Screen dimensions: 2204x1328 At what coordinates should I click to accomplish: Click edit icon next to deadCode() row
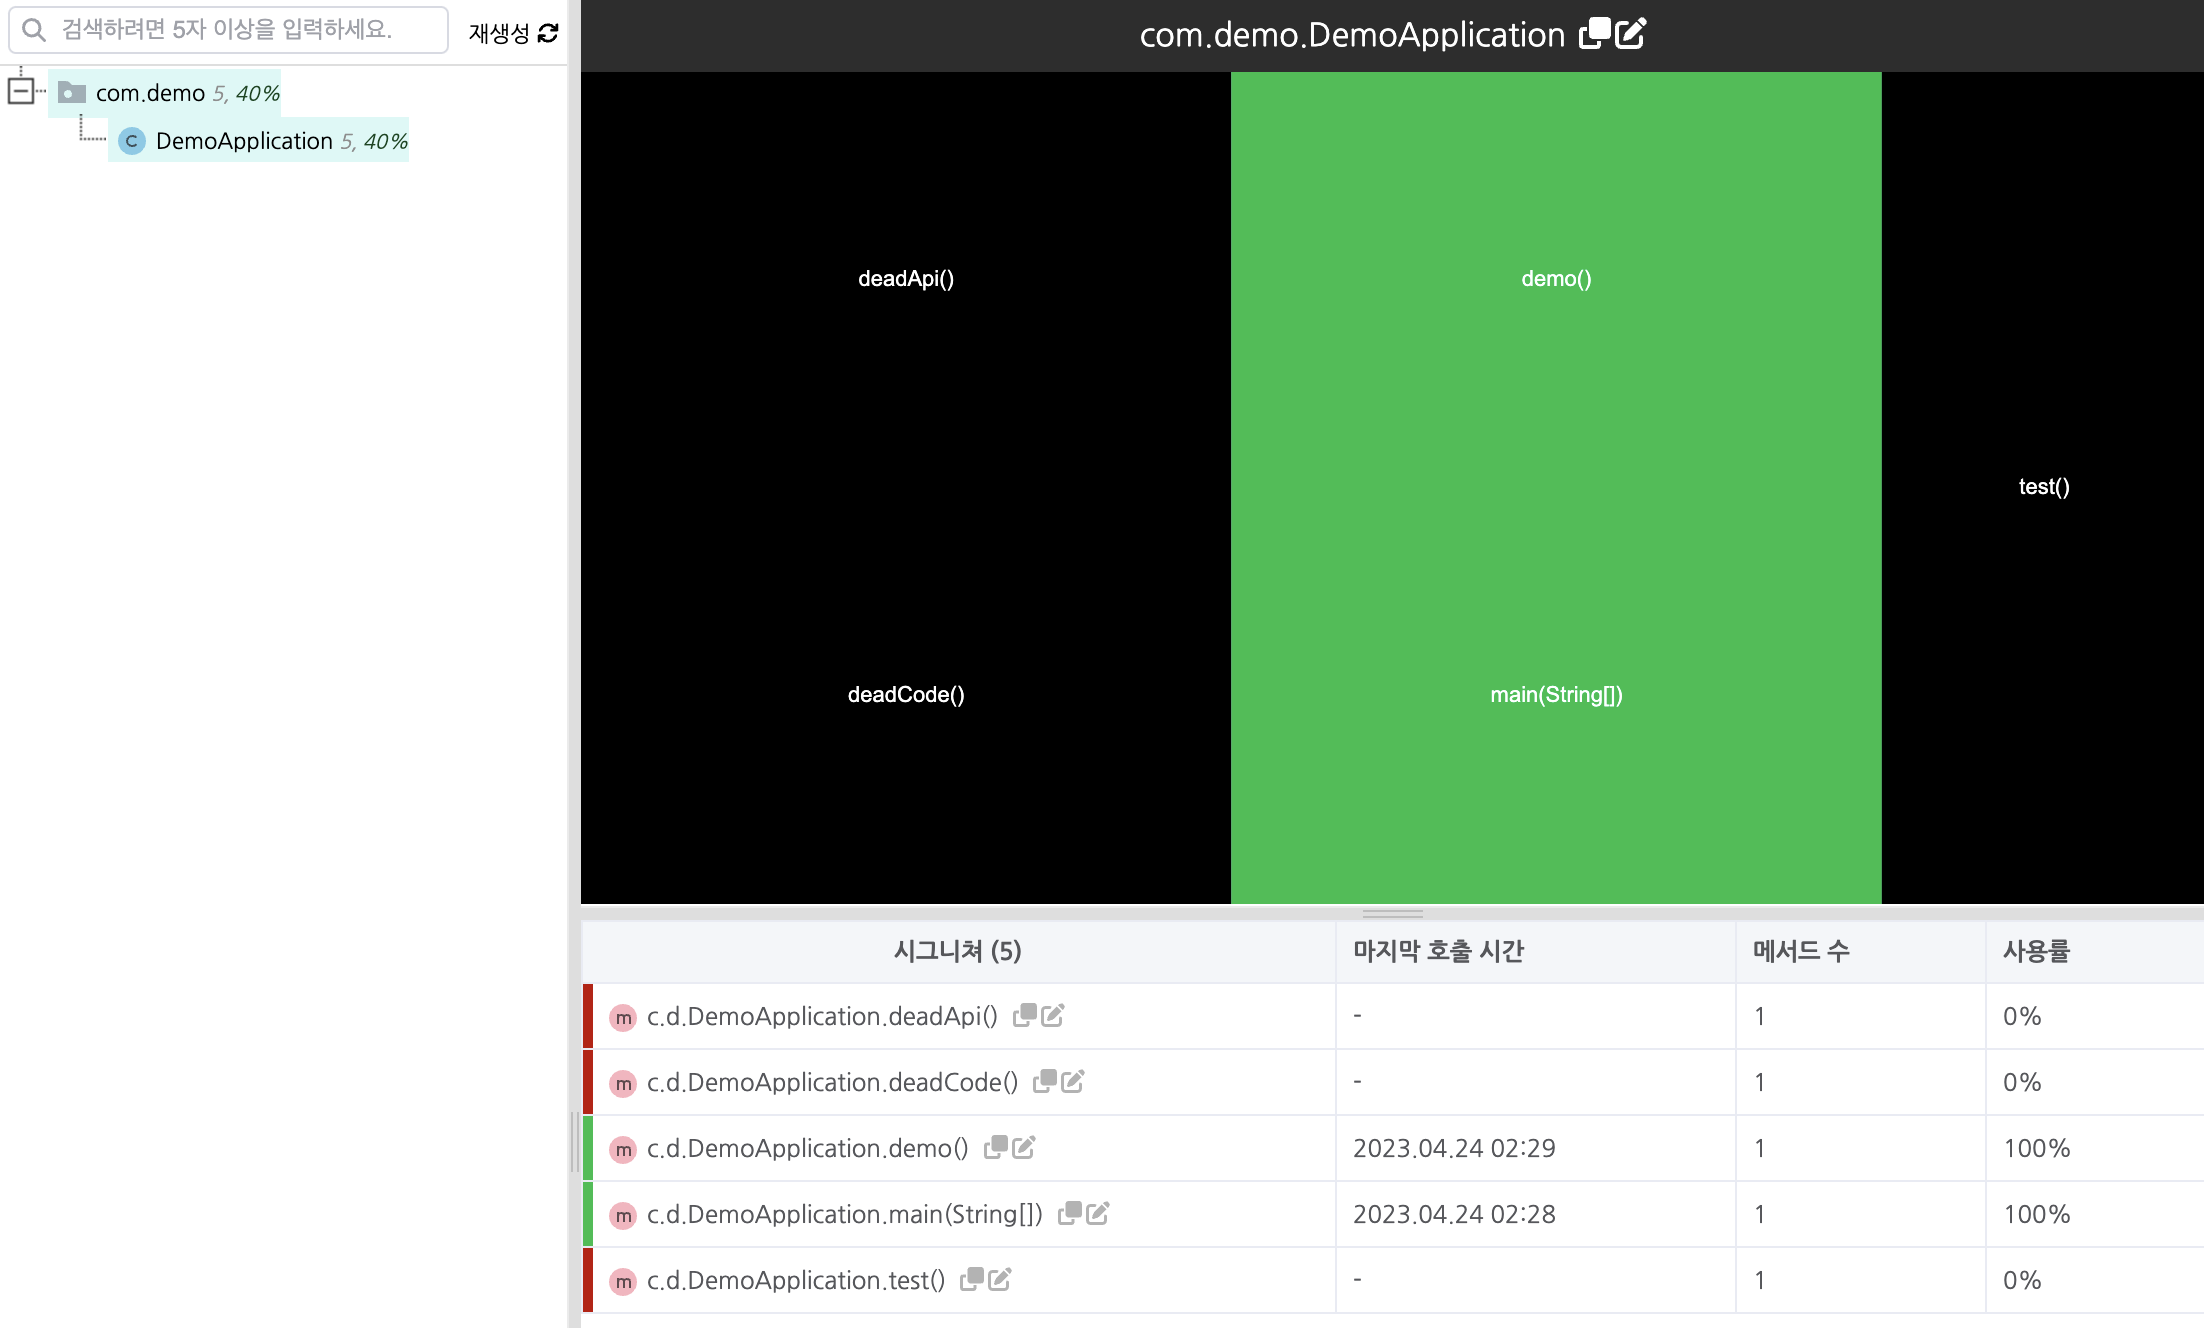click(1073, 1082)
